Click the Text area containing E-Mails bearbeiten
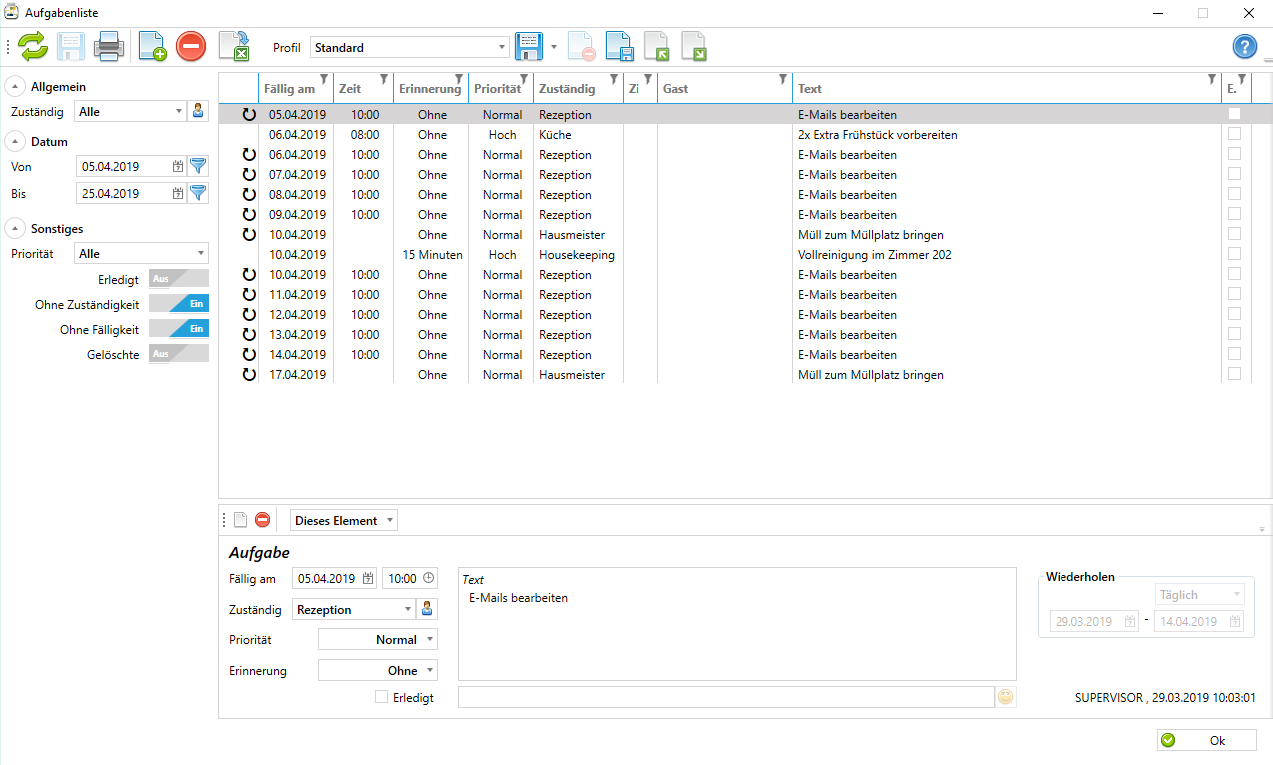This screenshot has height=765, width=1273. [737, 624]
